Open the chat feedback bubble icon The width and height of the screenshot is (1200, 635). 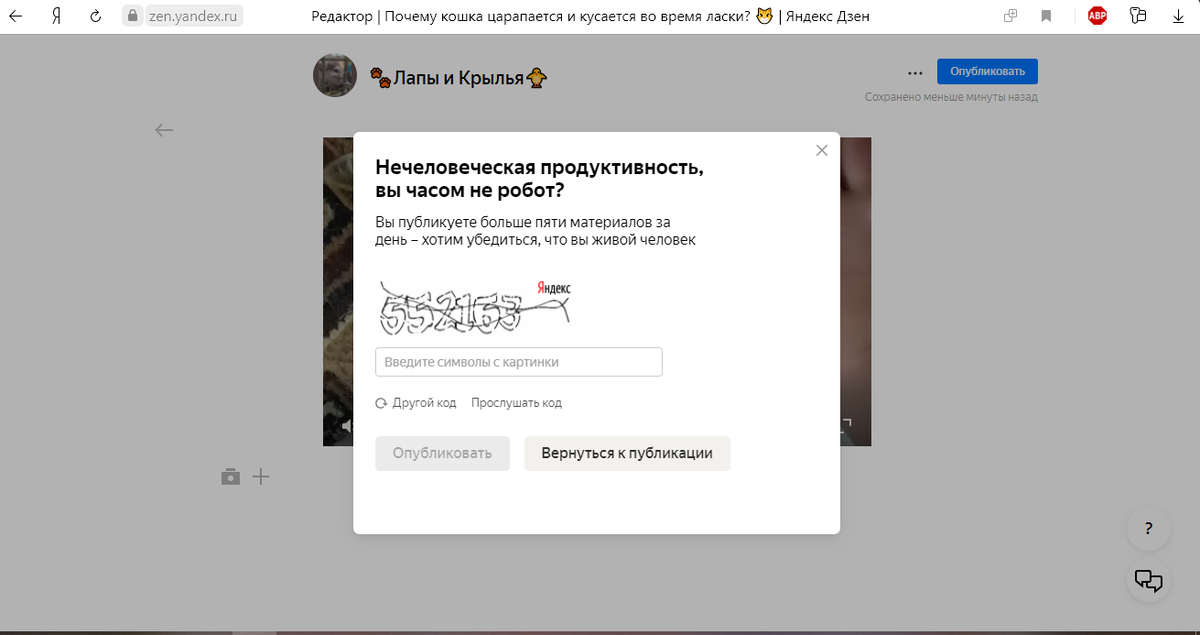click(1149, 580)
